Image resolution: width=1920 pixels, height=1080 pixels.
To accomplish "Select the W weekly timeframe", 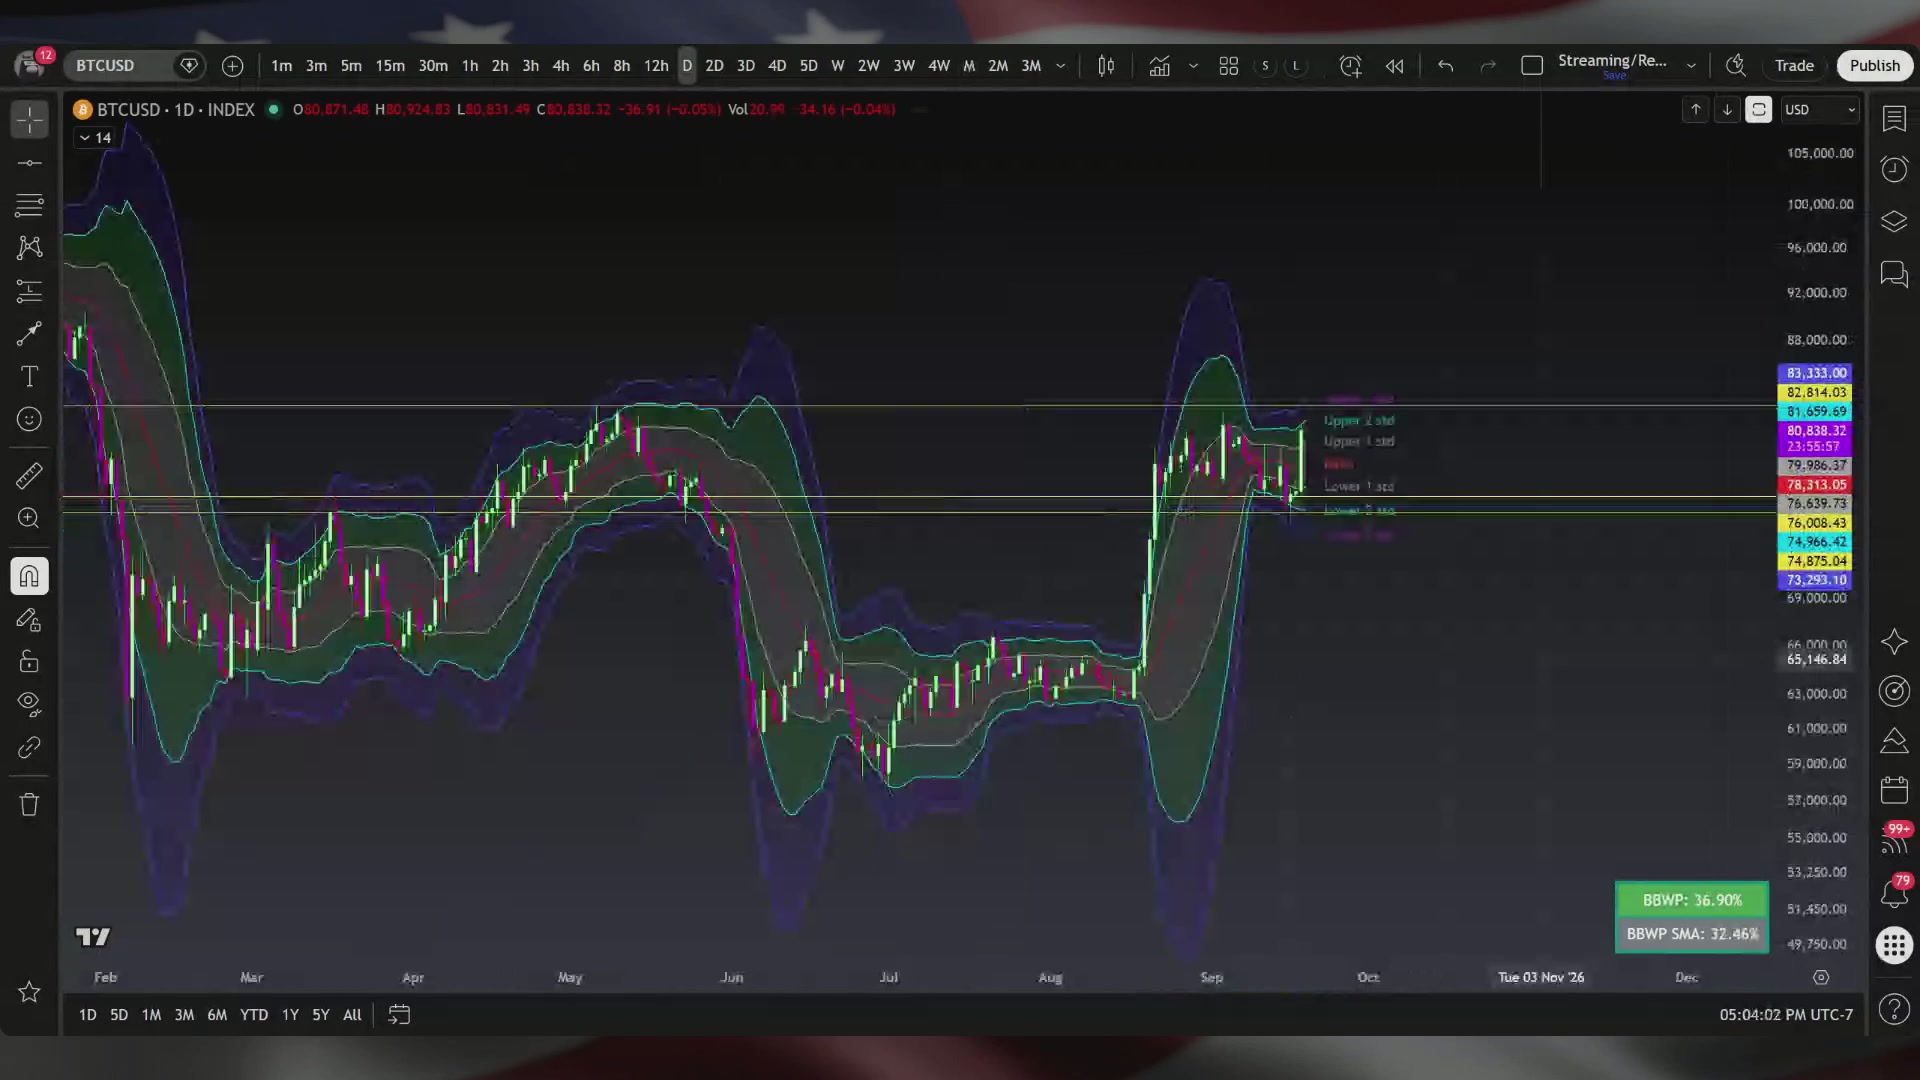I will (x=837, y=66).
